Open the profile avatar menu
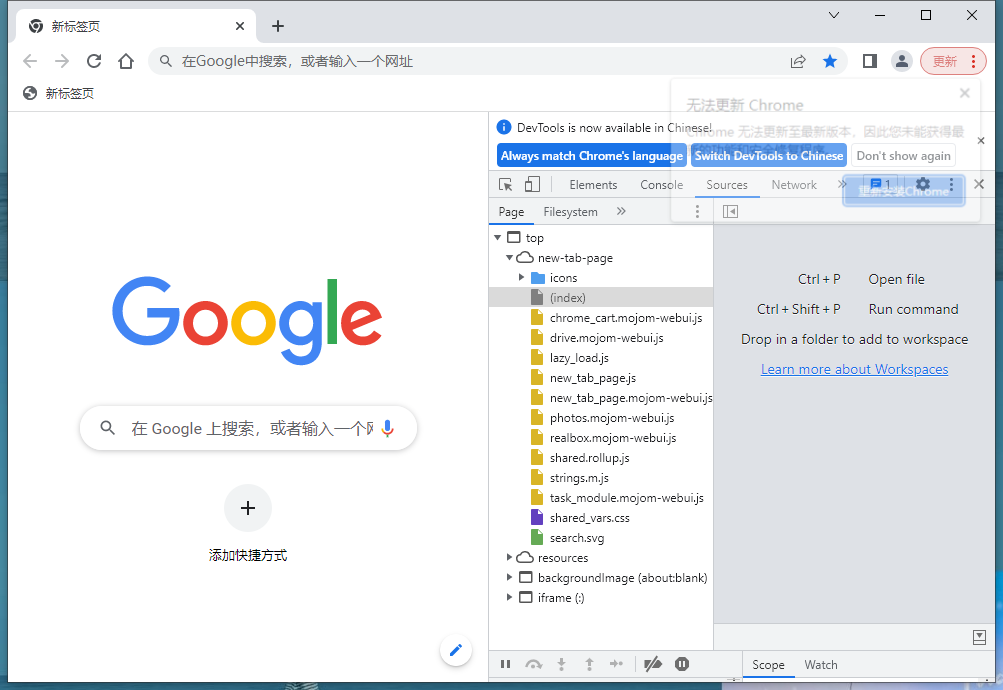1003x690 pixels. pos(901,61)
